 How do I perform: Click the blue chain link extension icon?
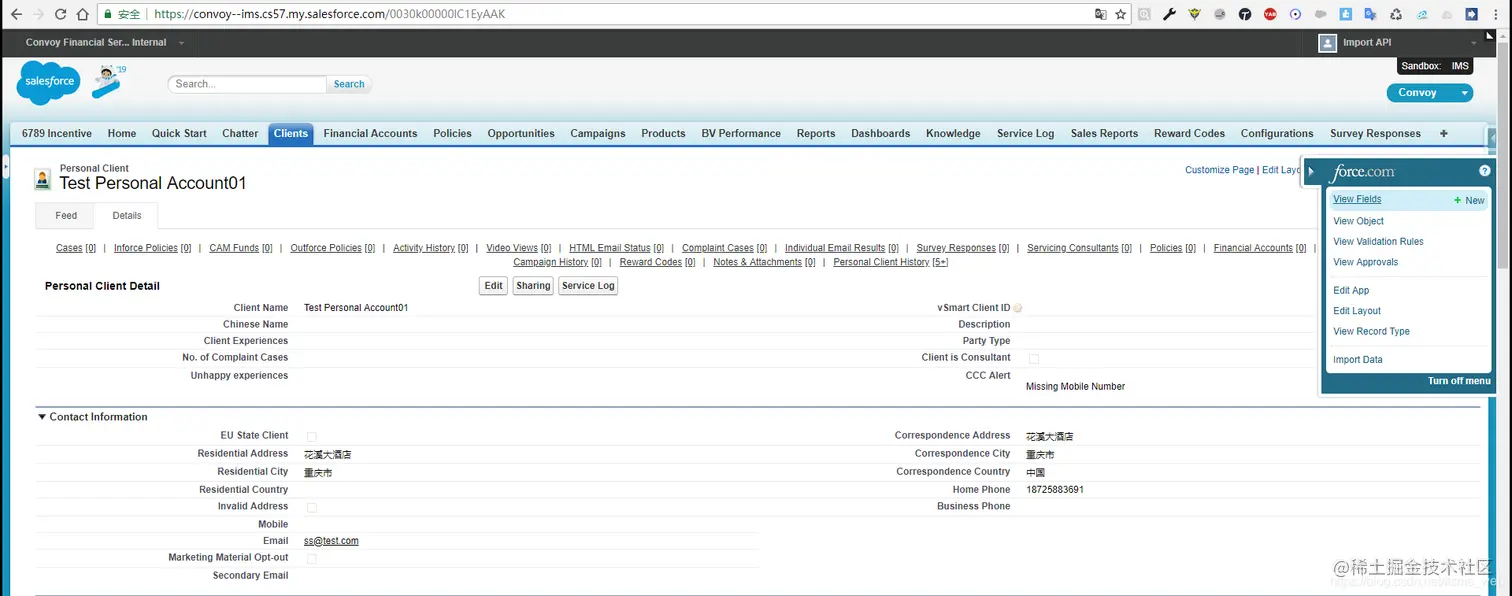coord(1421,14)
